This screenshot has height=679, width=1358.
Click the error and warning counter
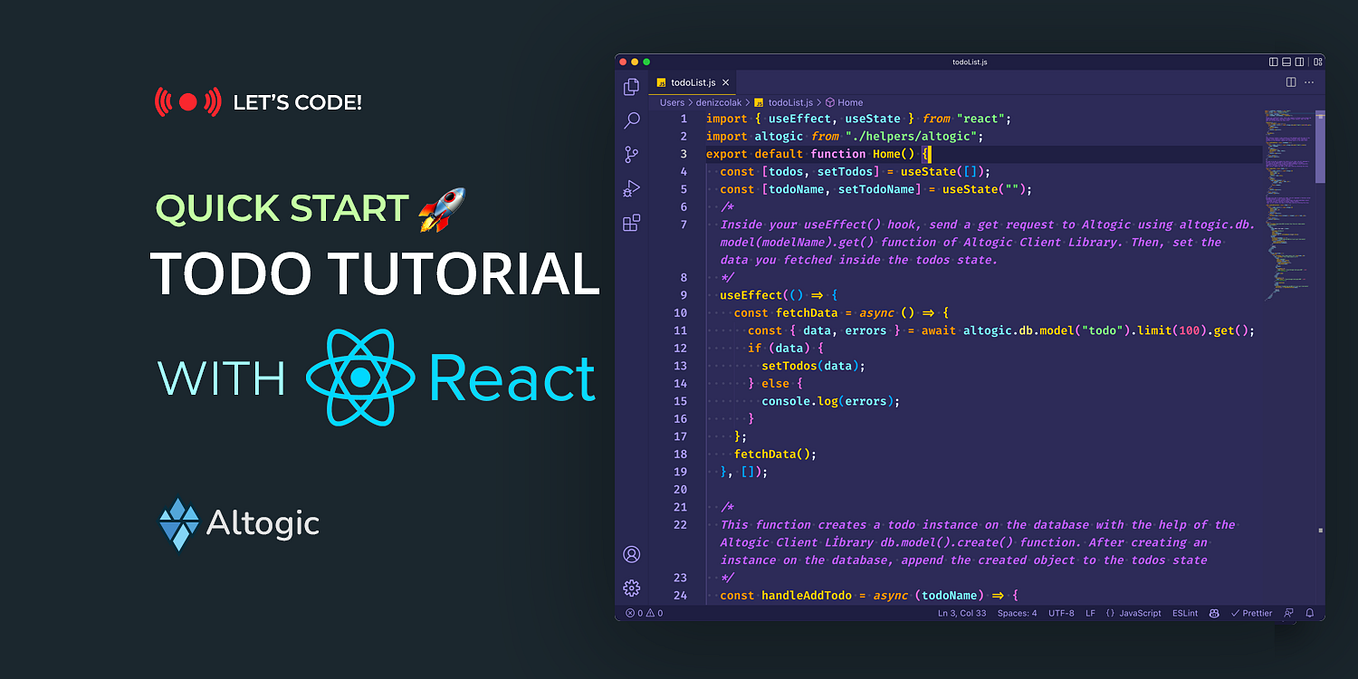pos(646,612)
